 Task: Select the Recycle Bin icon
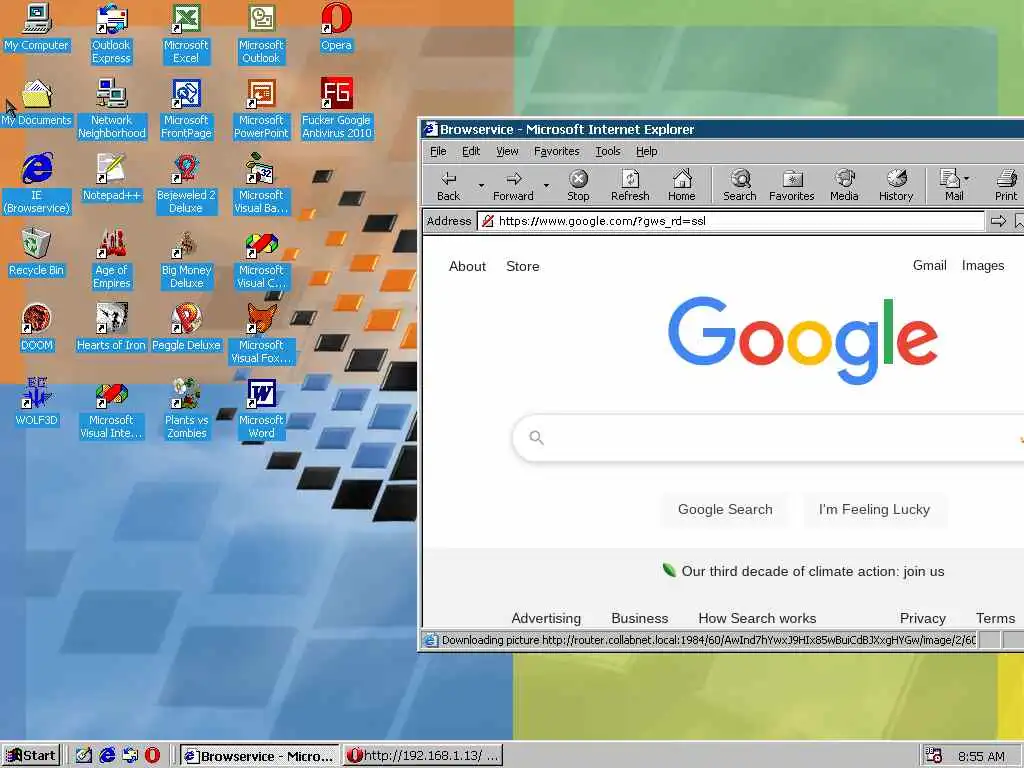pyautogui.click(x=37, y=253)
